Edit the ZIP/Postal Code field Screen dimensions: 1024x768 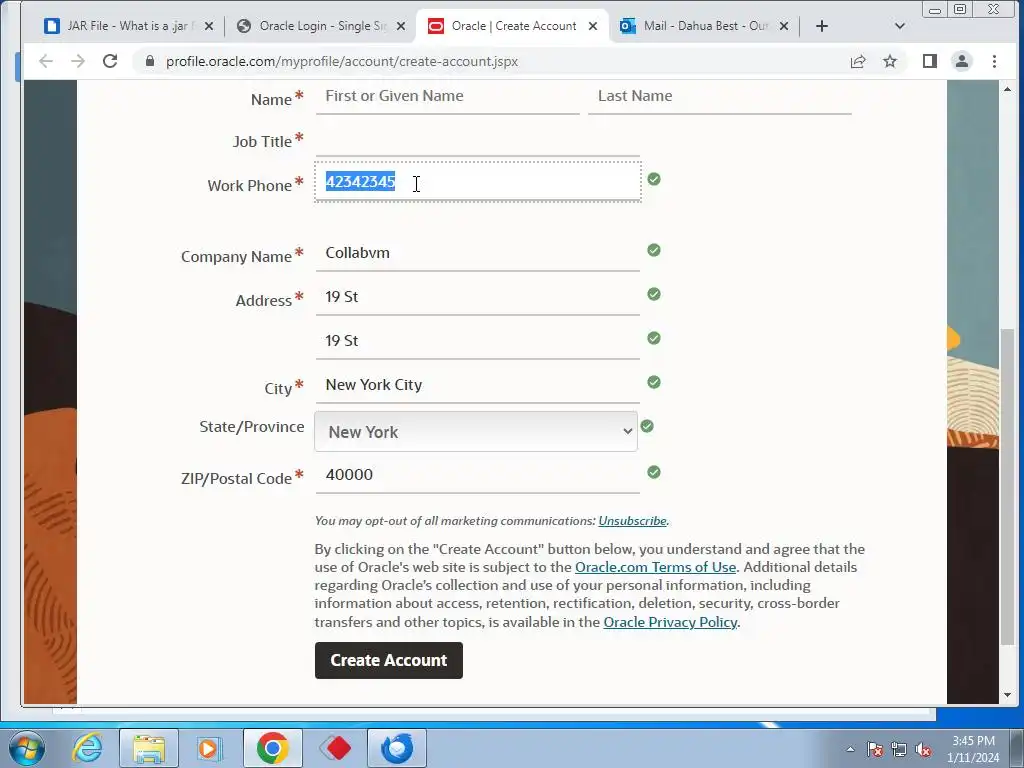coord(477,475)
